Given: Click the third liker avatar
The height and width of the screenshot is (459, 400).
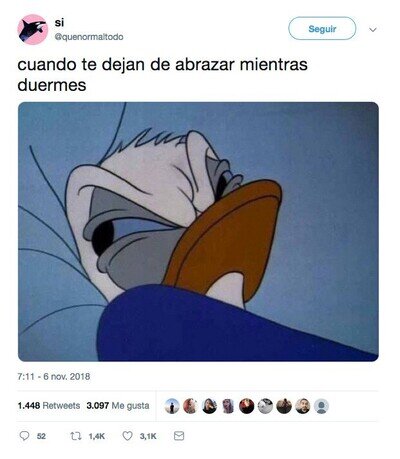Looking at the screenshot, I should (x=209, y=406).
